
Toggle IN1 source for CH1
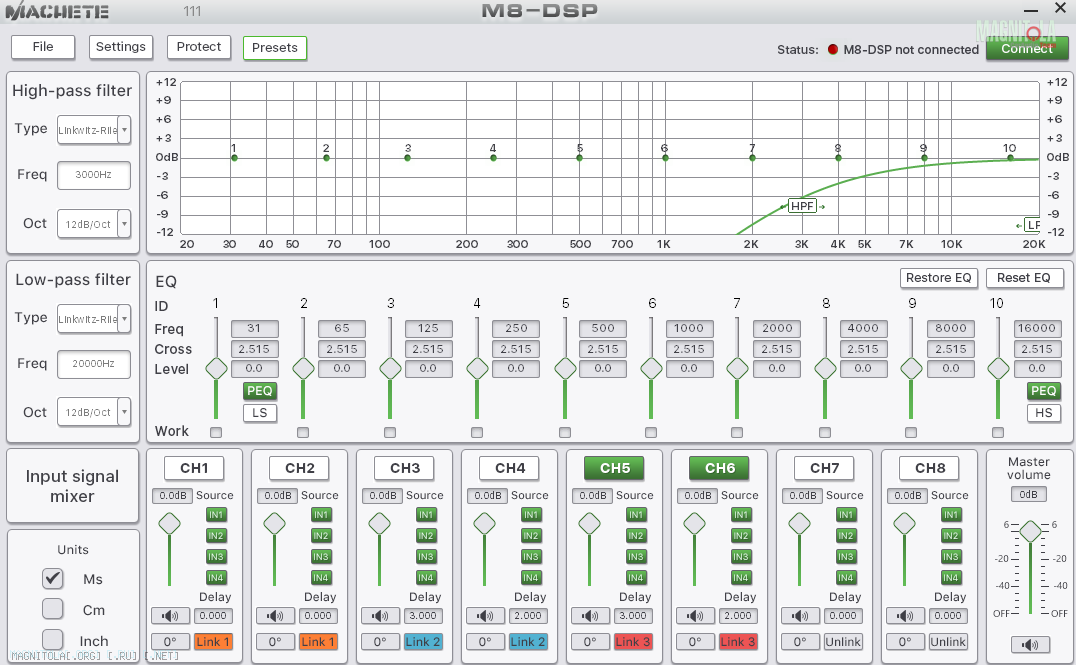tap(215, 515)
